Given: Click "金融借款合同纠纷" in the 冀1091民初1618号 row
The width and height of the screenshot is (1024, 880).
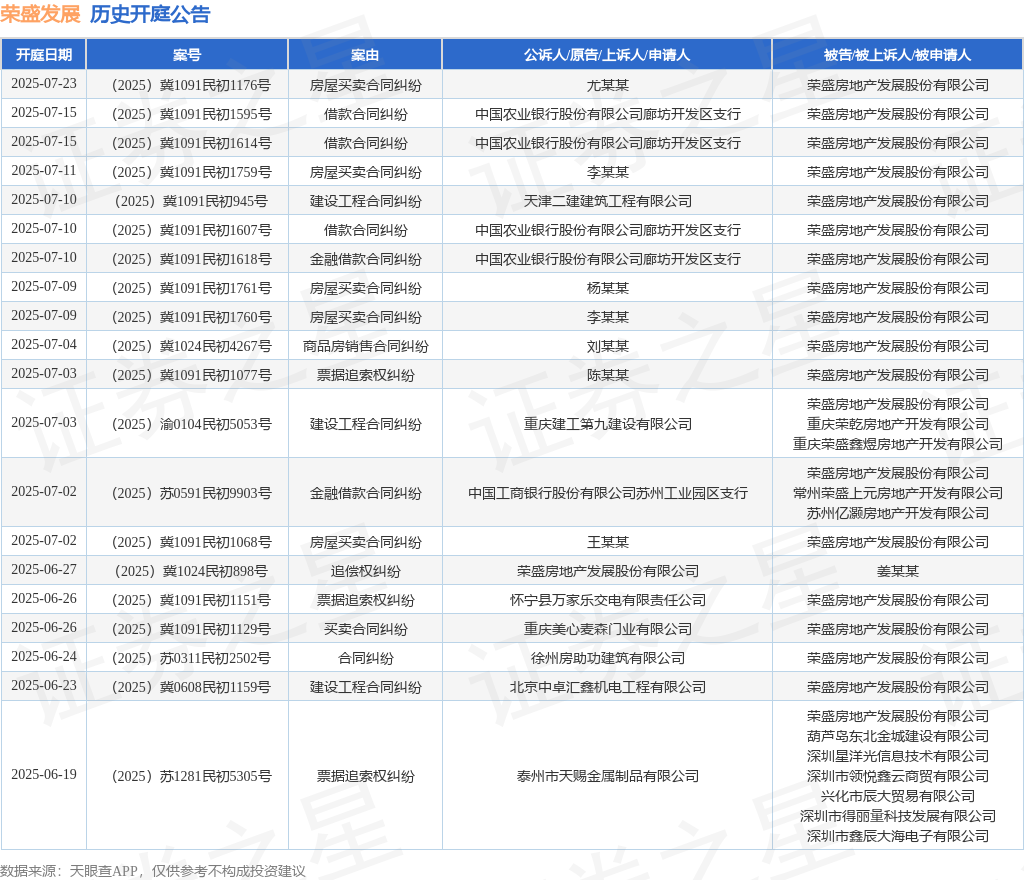Looking at the screenshot, I should (x=365, y=259).
